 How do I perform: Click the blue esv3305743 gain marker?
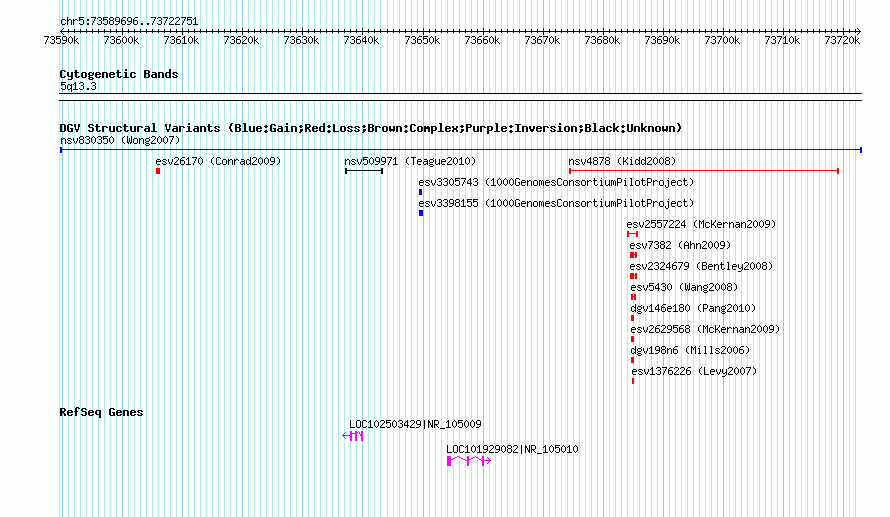(421, 192)
